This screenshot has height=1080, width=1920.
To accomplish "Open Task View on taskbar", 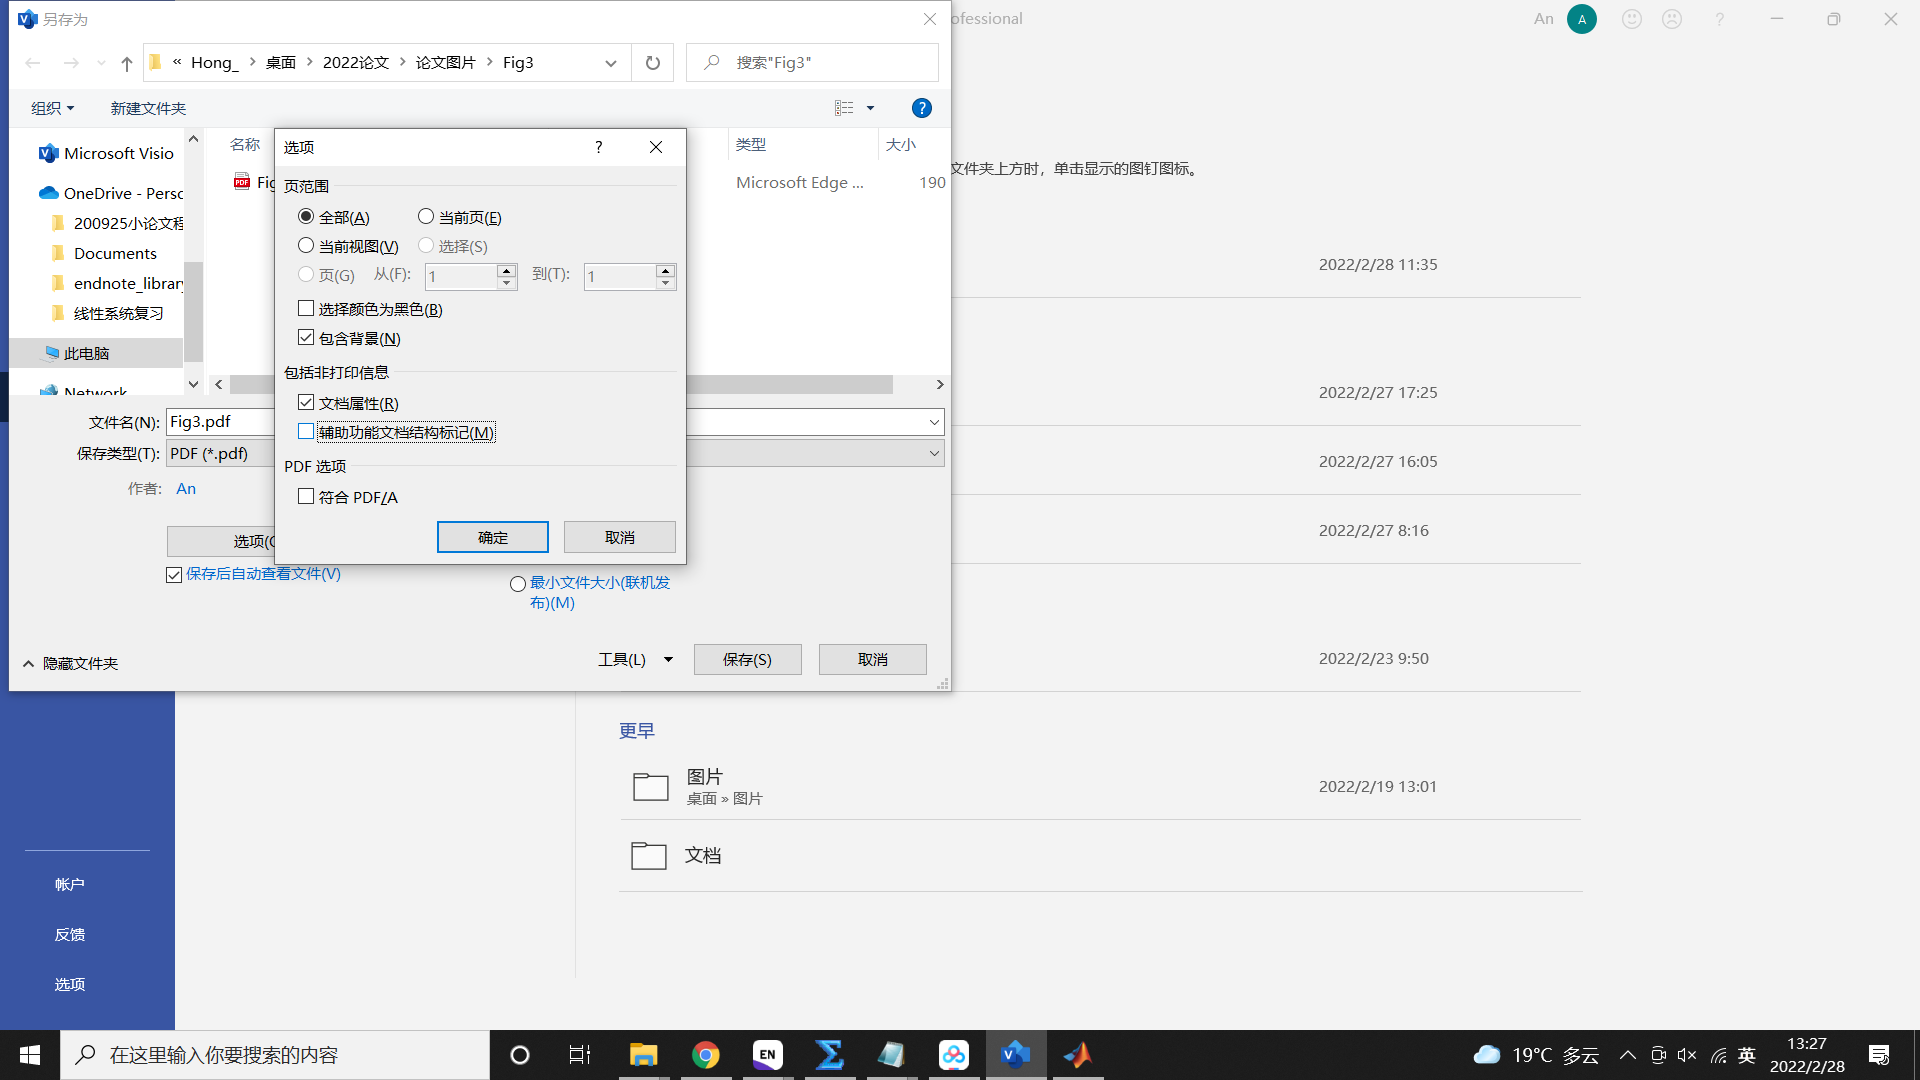I will pyautogui.click(x=580, y=1055).
